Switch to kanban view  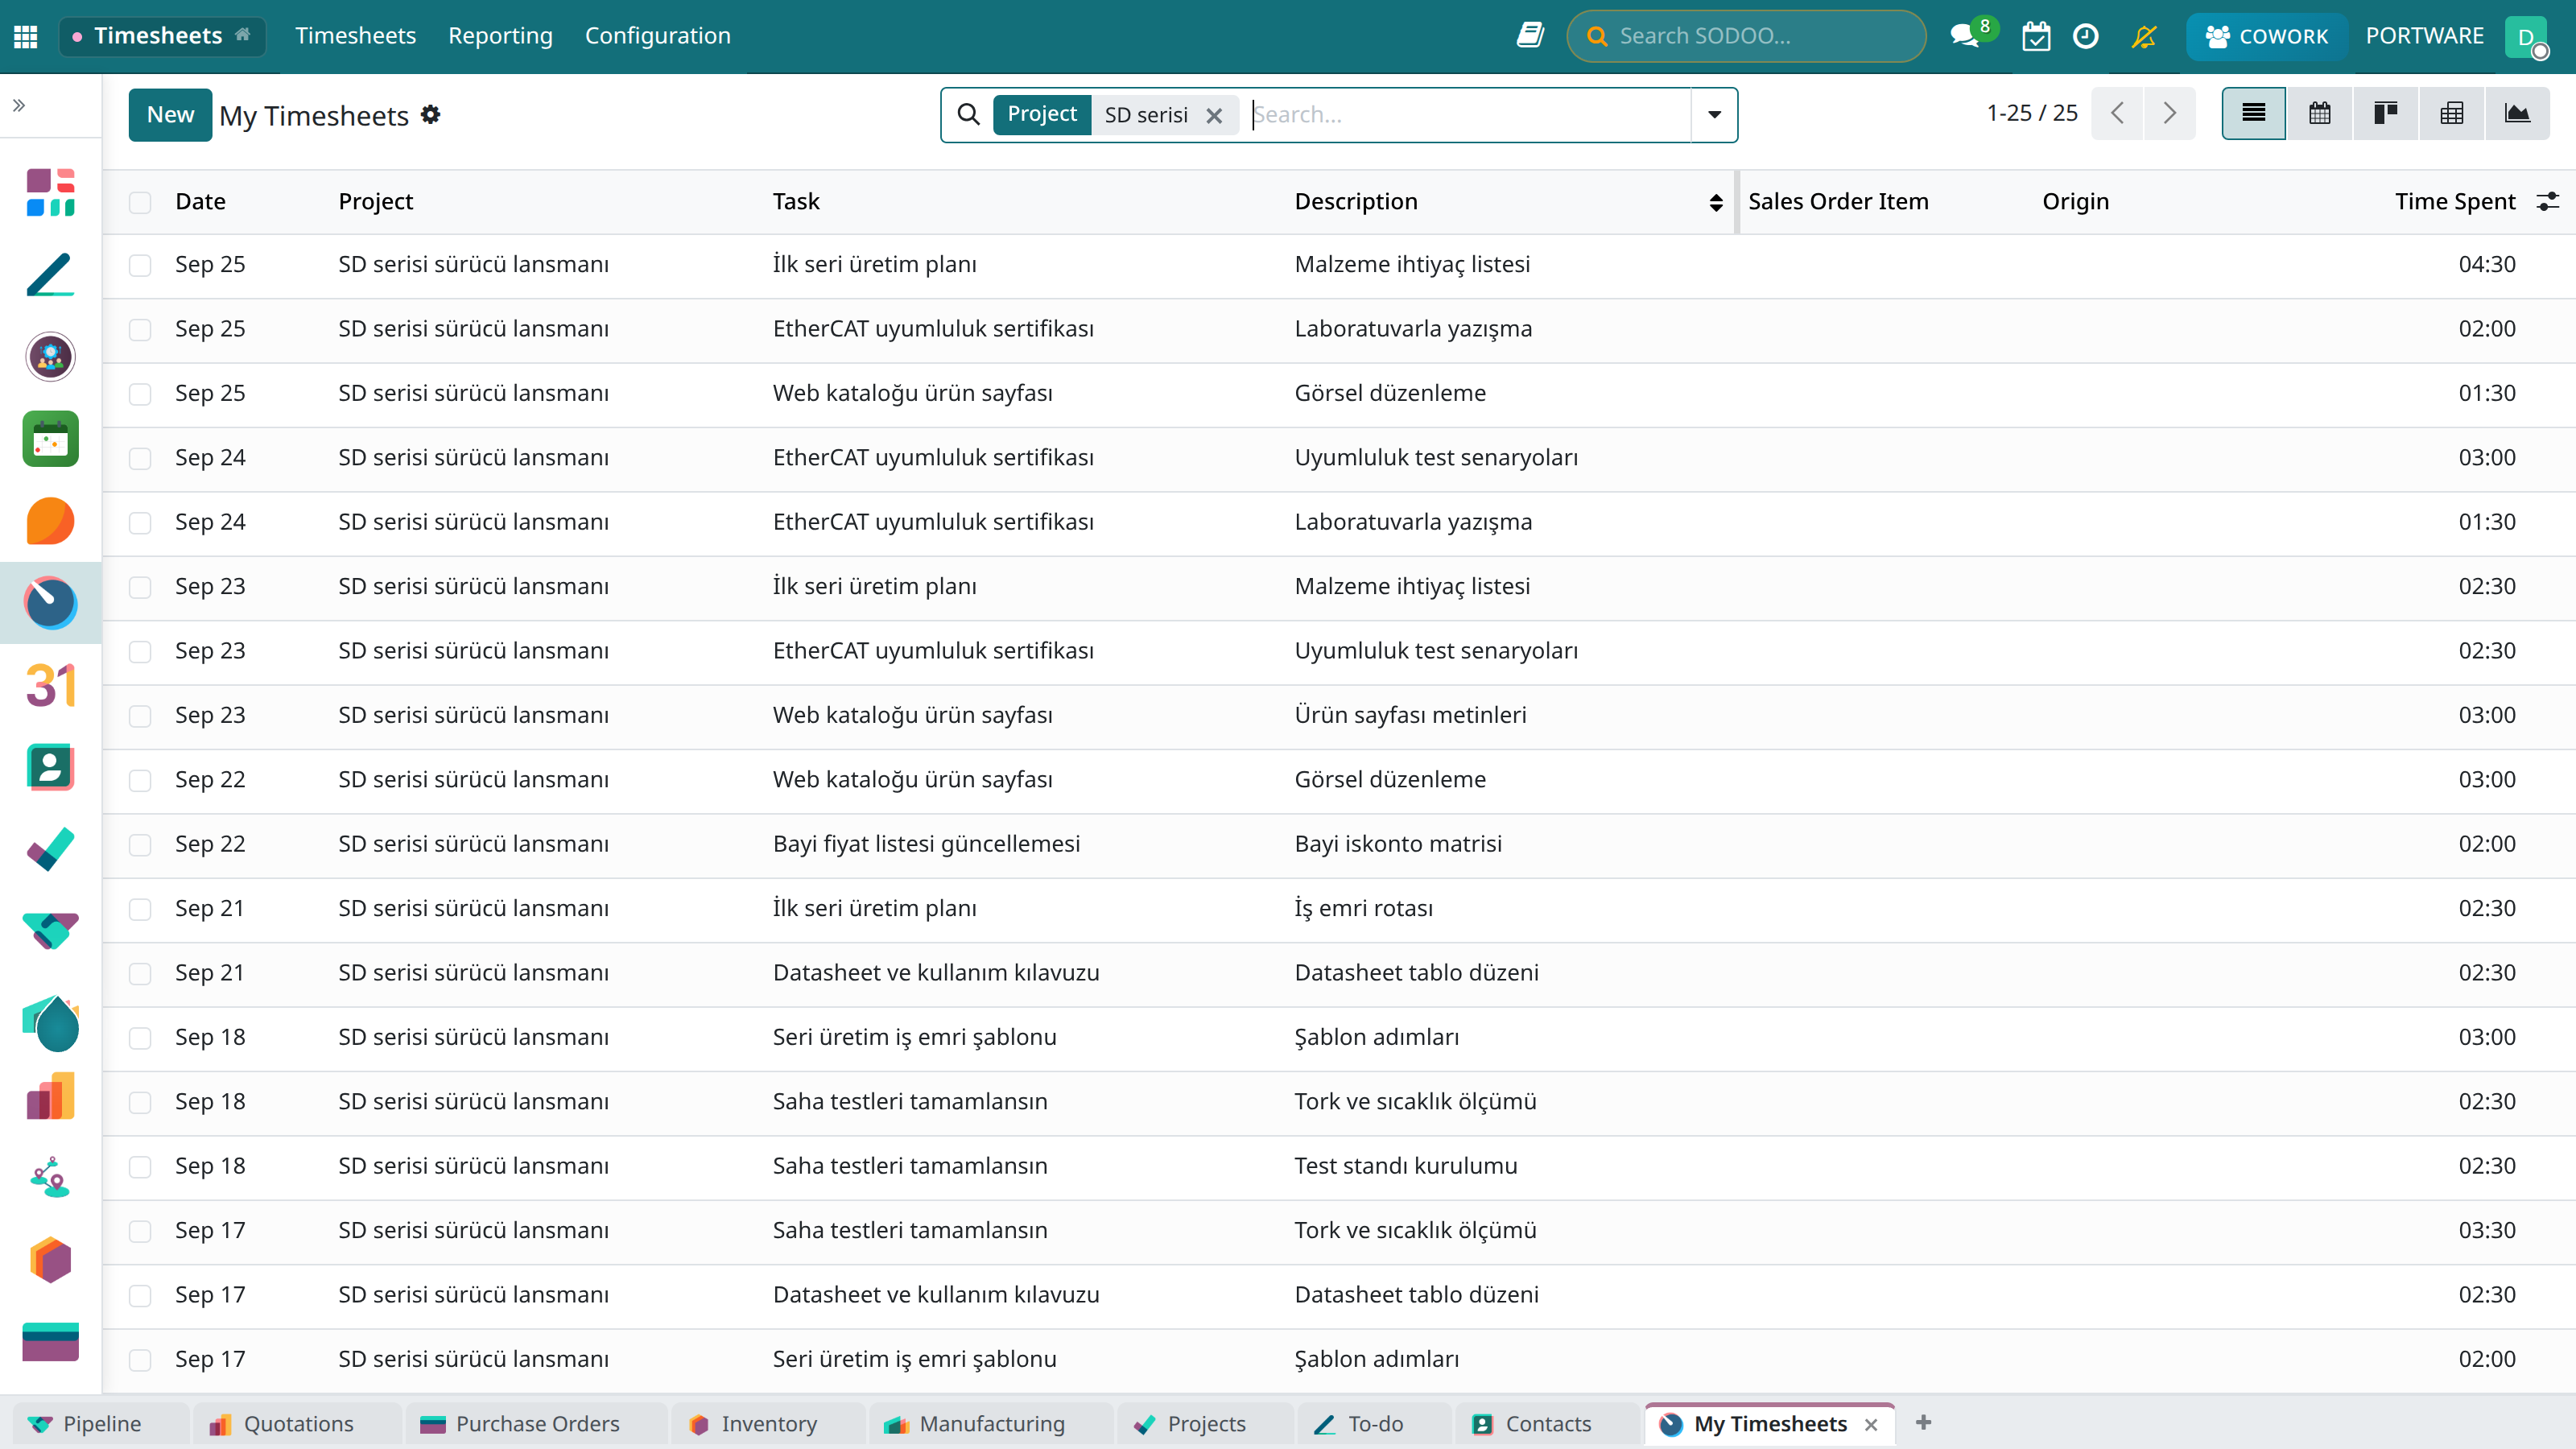[2386, 113]
